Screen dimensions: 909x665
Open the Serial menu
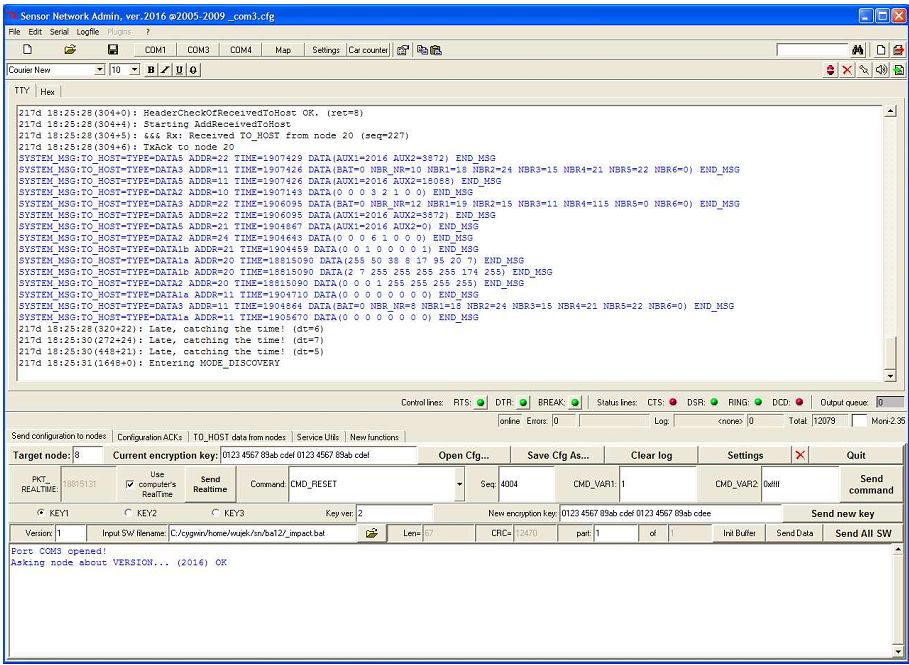pos(59,32)
